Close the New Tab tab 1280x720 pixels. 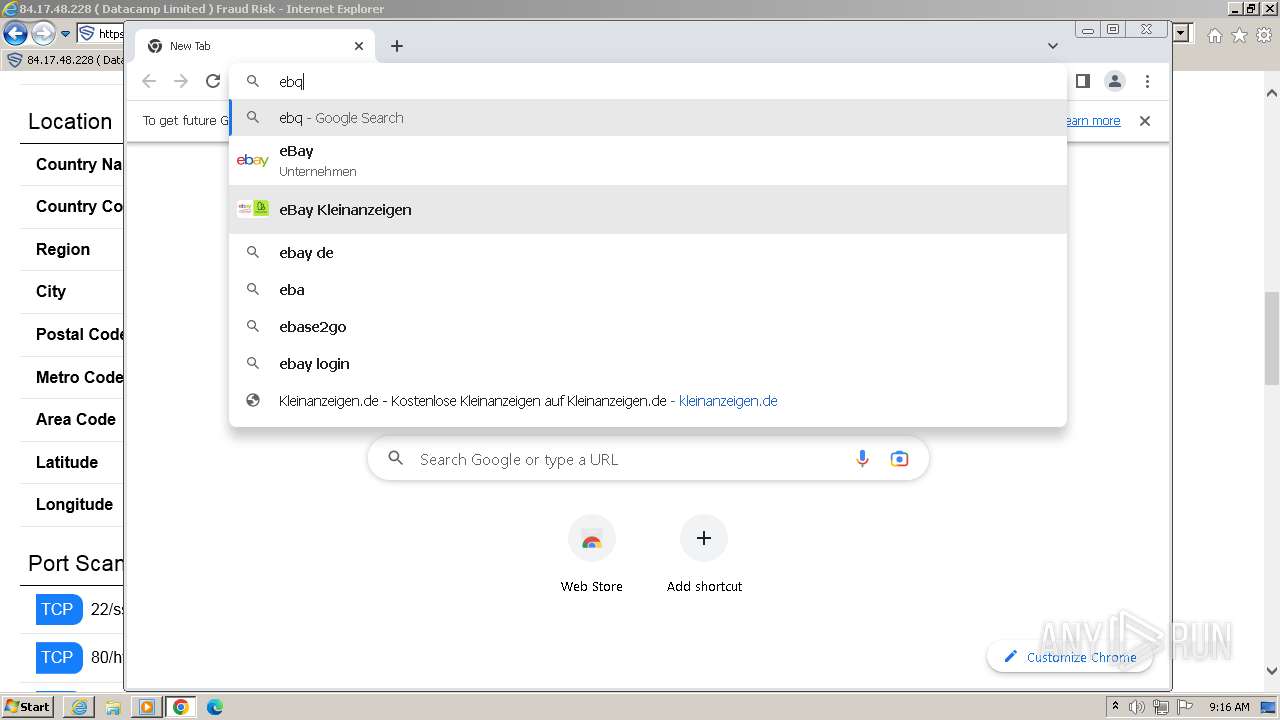point(359,46)
